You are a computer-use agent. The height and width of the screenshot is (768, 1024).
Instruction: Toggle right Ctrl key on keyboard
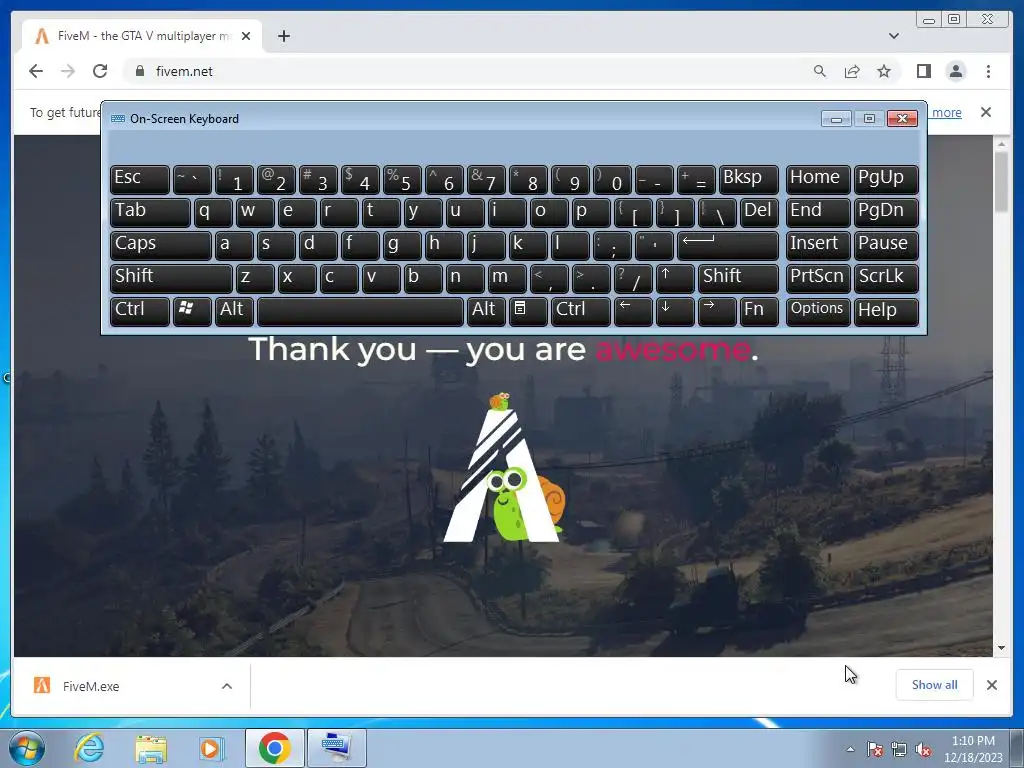tap(581, 311)
